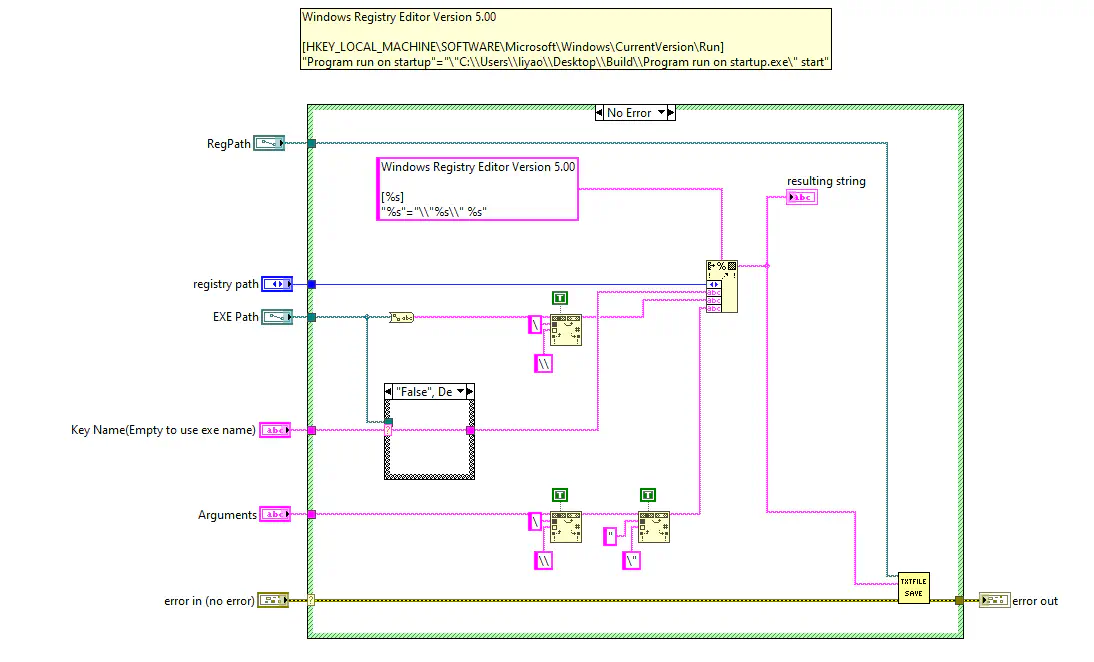Toggle True constant above first Arguments replace node
The width and height of the screenshot is (1094, 662).
point(560,494)
